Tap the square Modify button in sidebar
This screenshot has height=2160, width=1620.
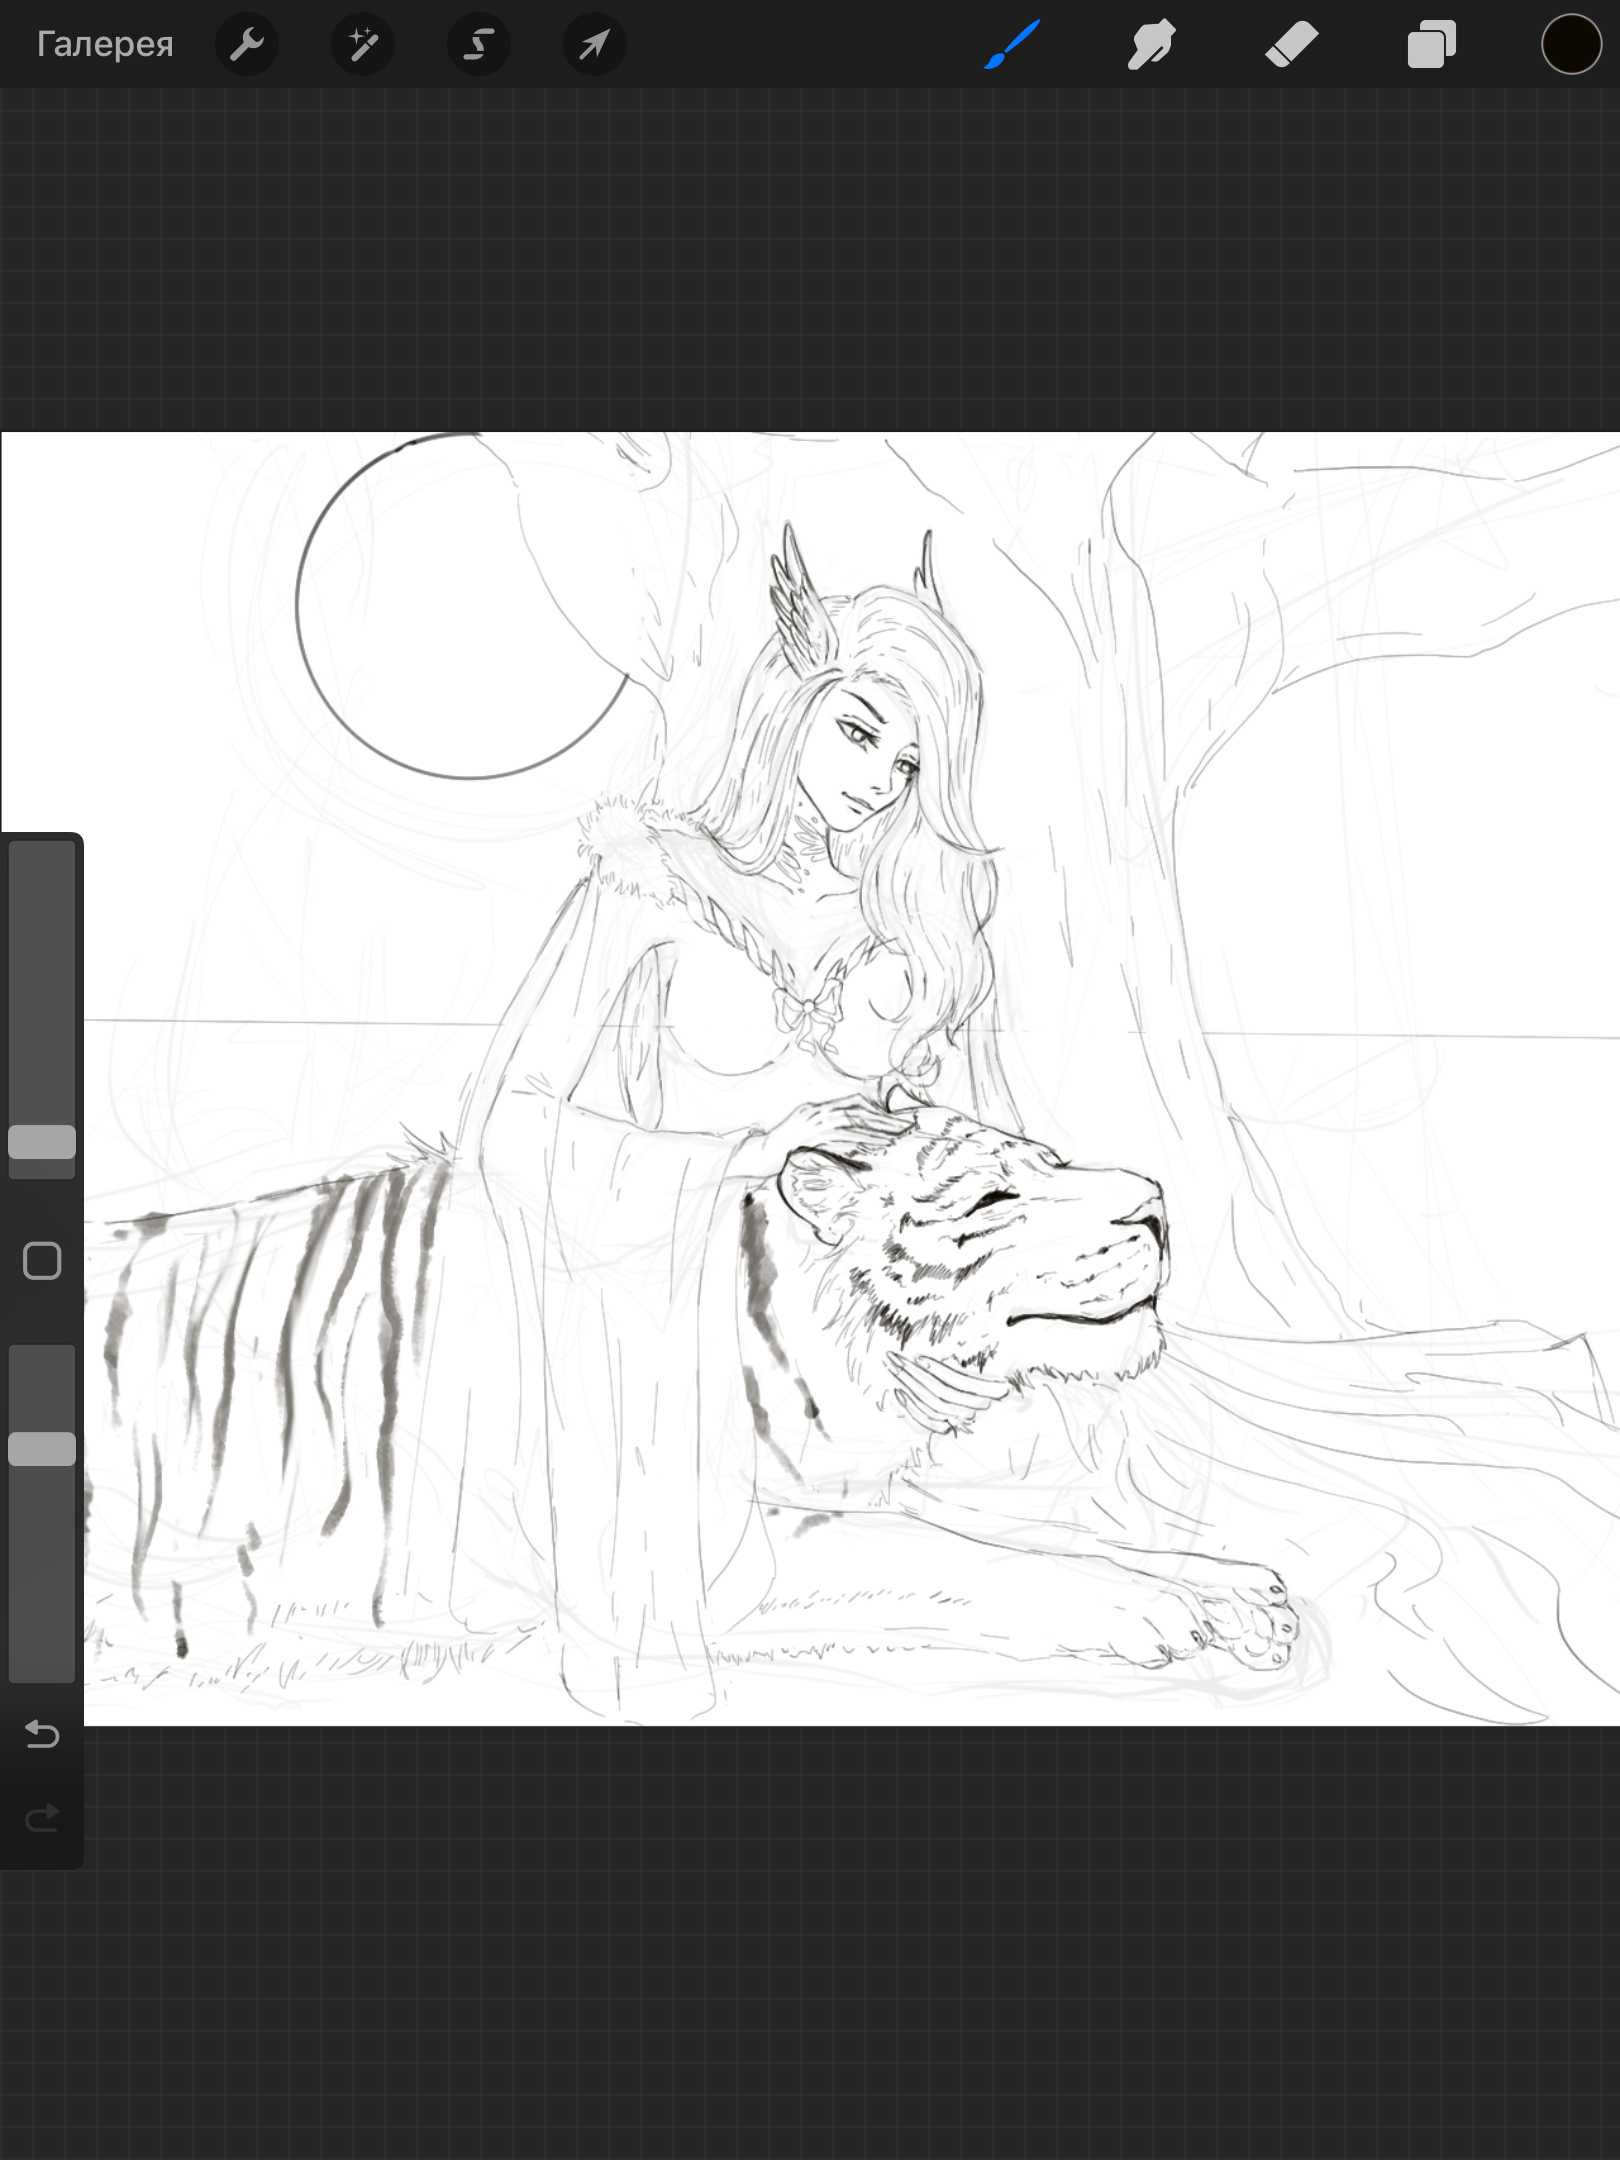[42, 1261]
